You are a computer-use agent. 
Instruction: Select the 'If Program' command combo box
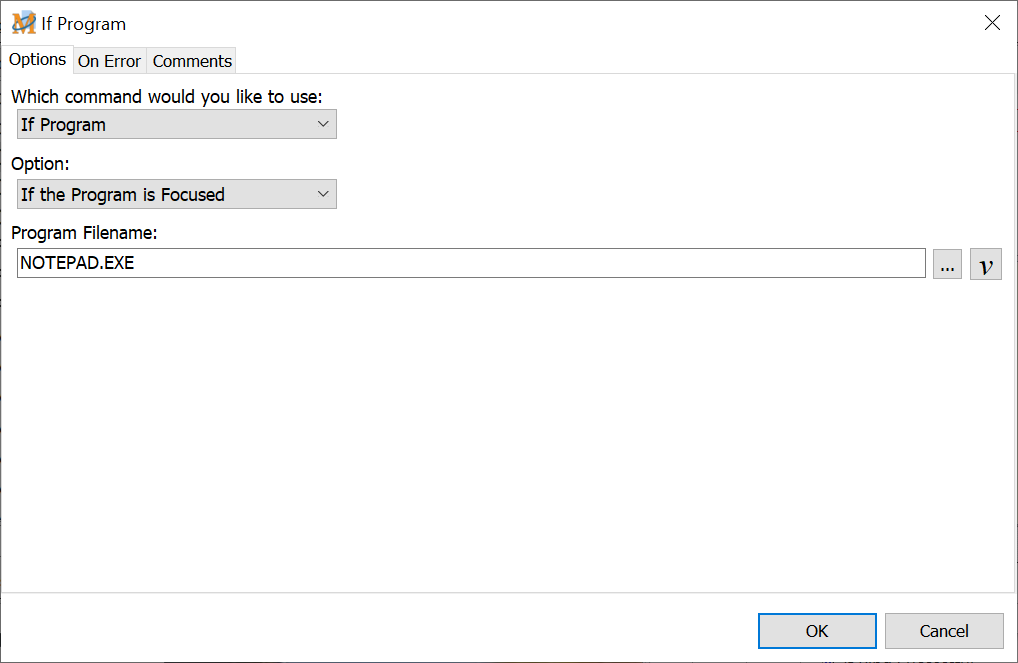(165, 124)
